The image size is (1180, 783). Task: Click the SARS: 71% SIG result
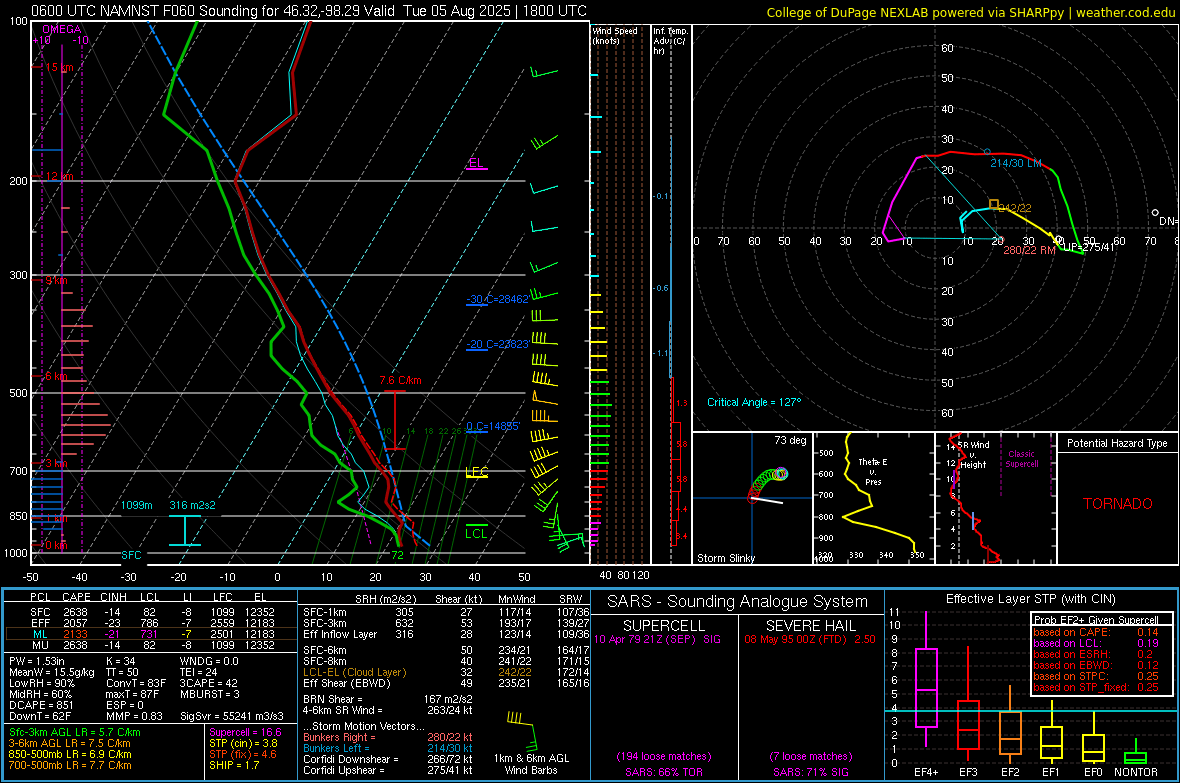coord(810,772)
